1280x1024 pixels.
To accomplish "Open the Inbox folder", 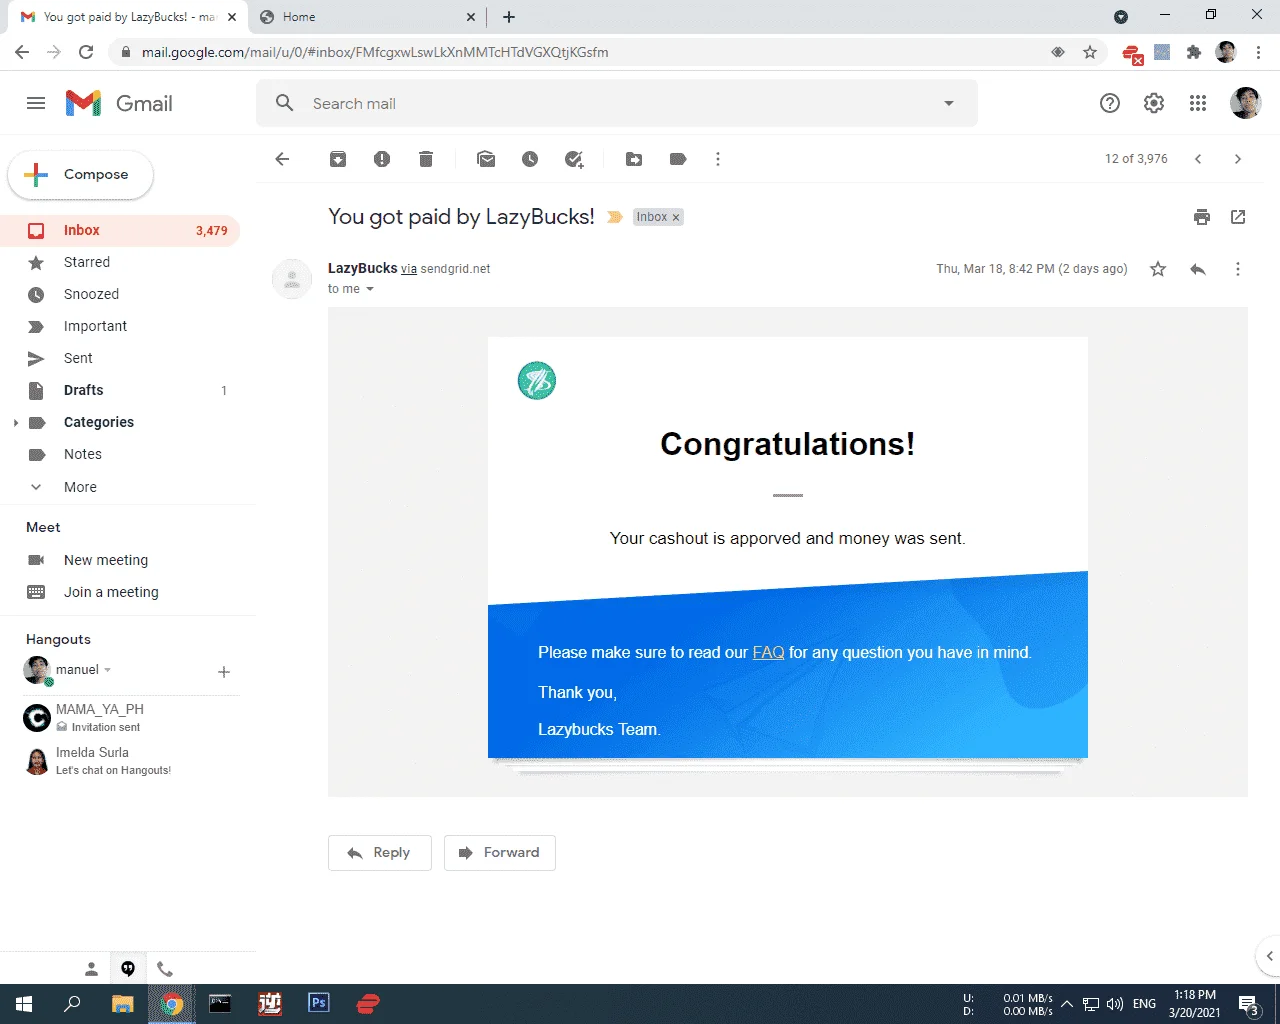I will click(120, 230).
